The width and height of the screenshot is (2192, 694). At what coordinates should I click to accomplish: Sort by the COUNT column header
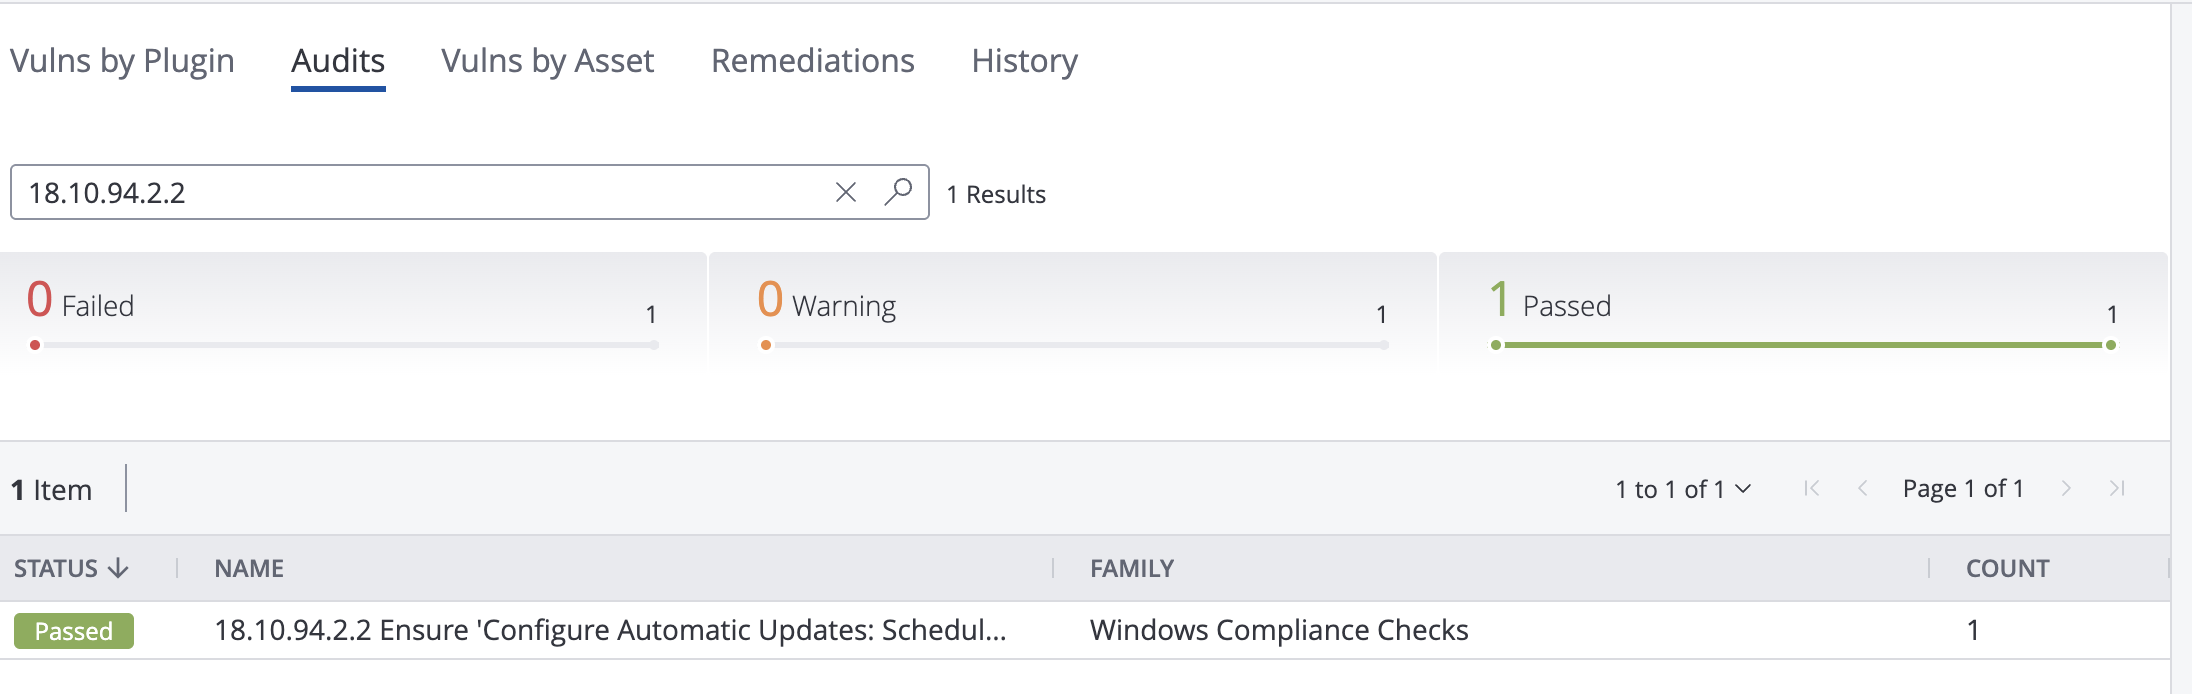2007,568
